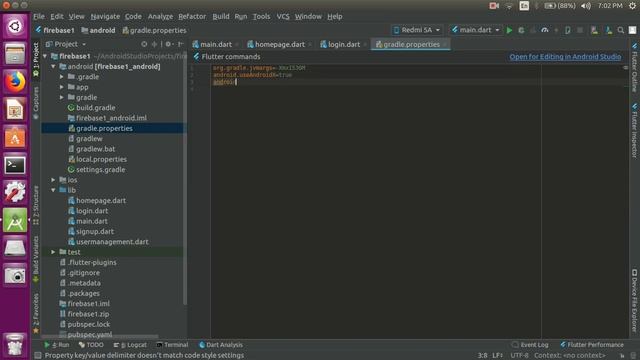Select settings.gradle in project tree
The image size is (640, 360).
(x=100, y=169)
